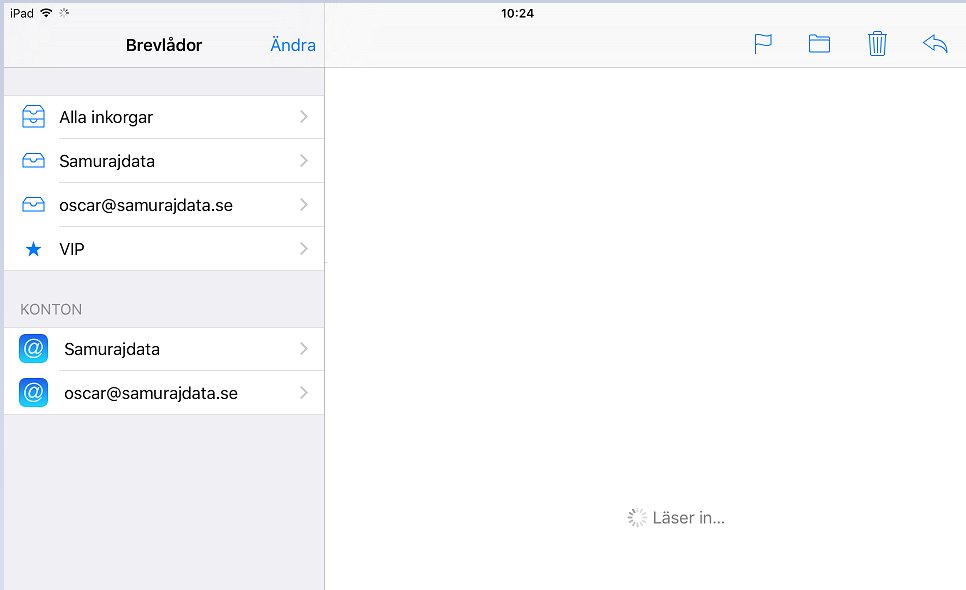Viewport: 966px width, 590px height.
Task: Click the Läser in... loading text
Action: pos(689,518)
